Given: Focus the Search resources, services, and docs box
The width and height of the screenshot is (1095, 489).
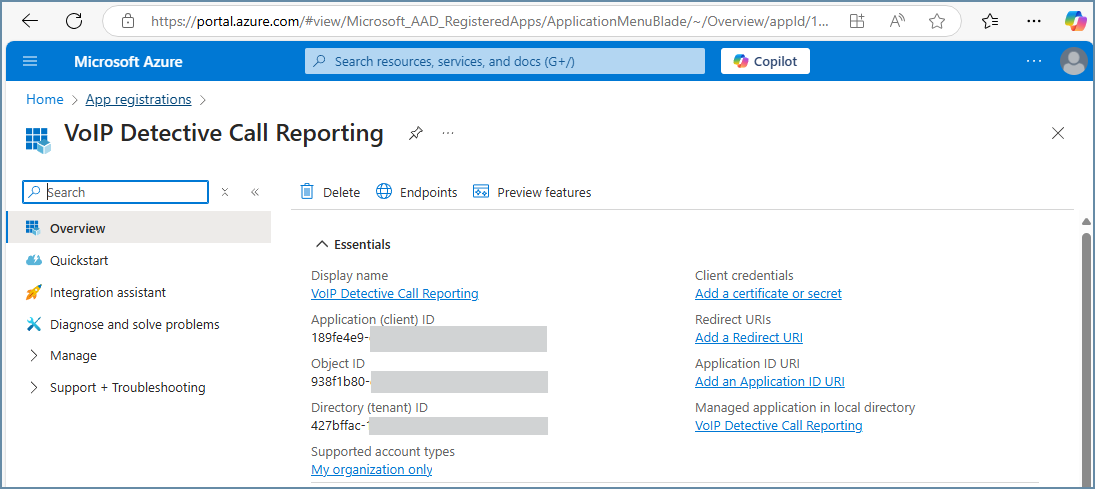Looking at the screenshot, I should click(505, 61).
